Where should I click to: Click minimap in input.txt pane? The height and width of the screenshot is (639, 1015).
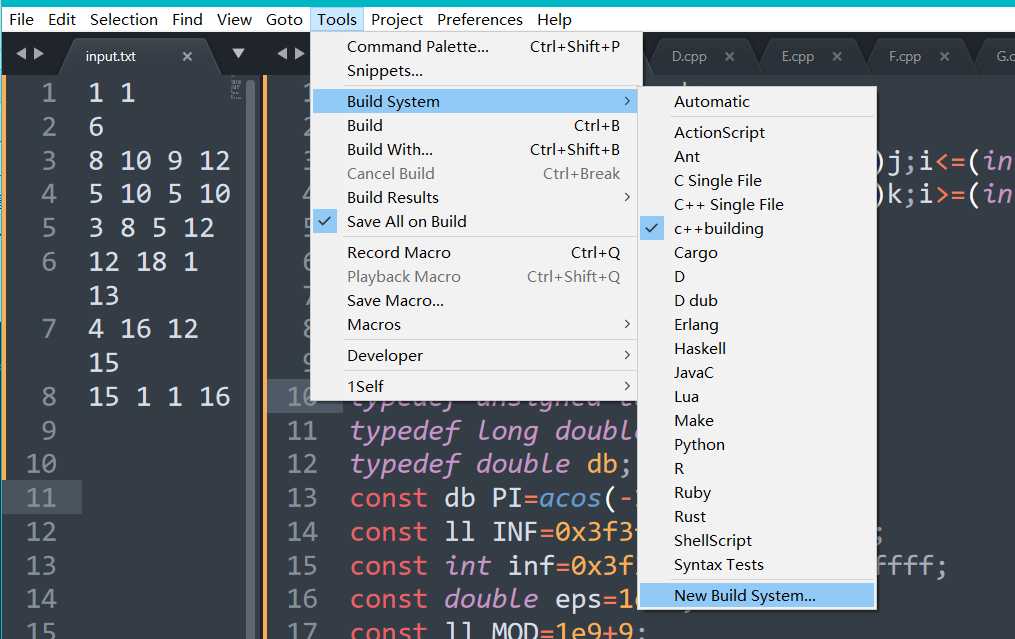tap(236, 89)
